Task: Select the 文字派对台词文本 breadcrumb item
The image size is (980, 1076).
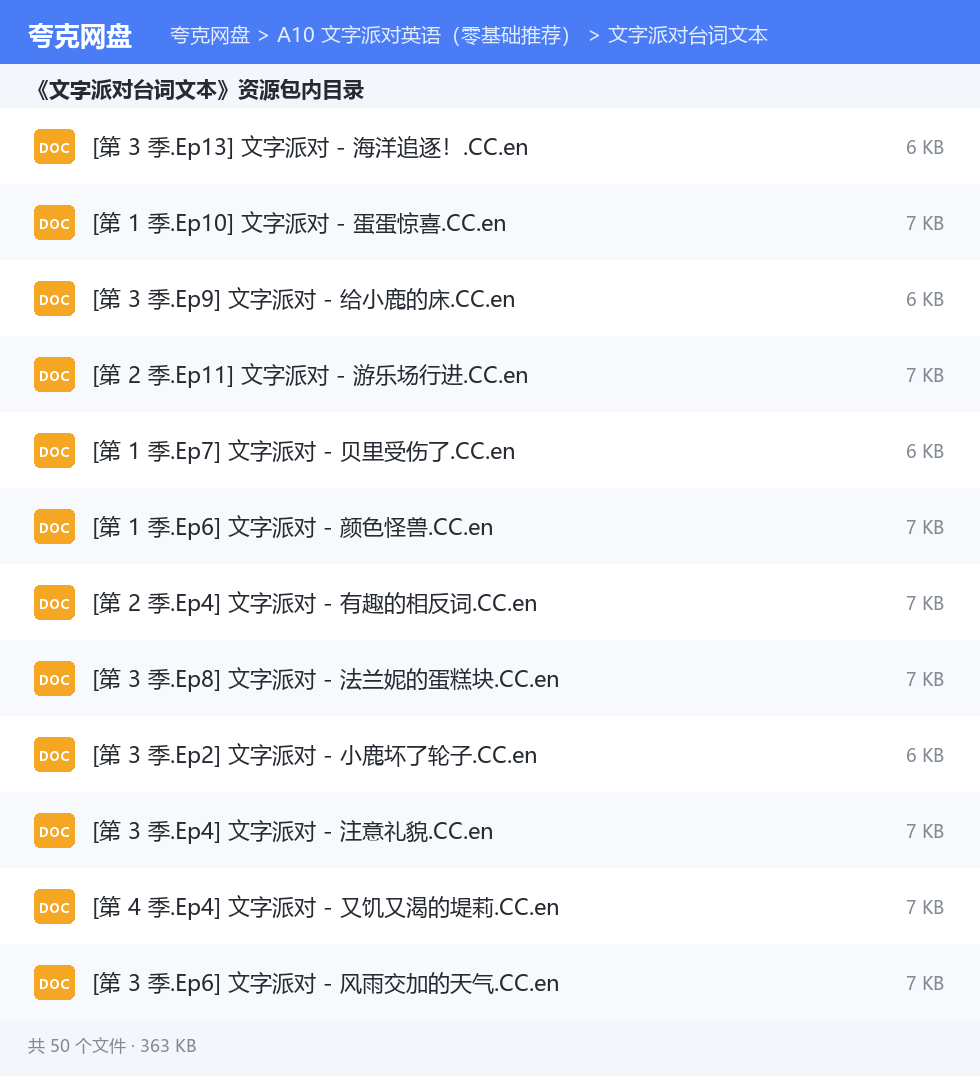Action: [688, 35]
